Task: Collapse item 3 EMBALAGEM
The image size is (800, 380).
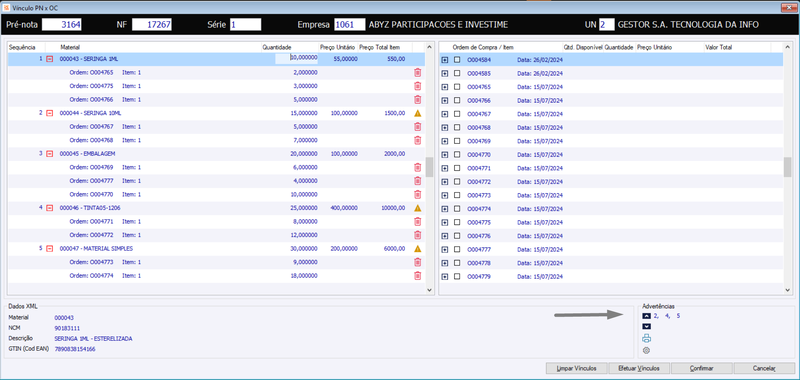Action: (x=49, y=154)
